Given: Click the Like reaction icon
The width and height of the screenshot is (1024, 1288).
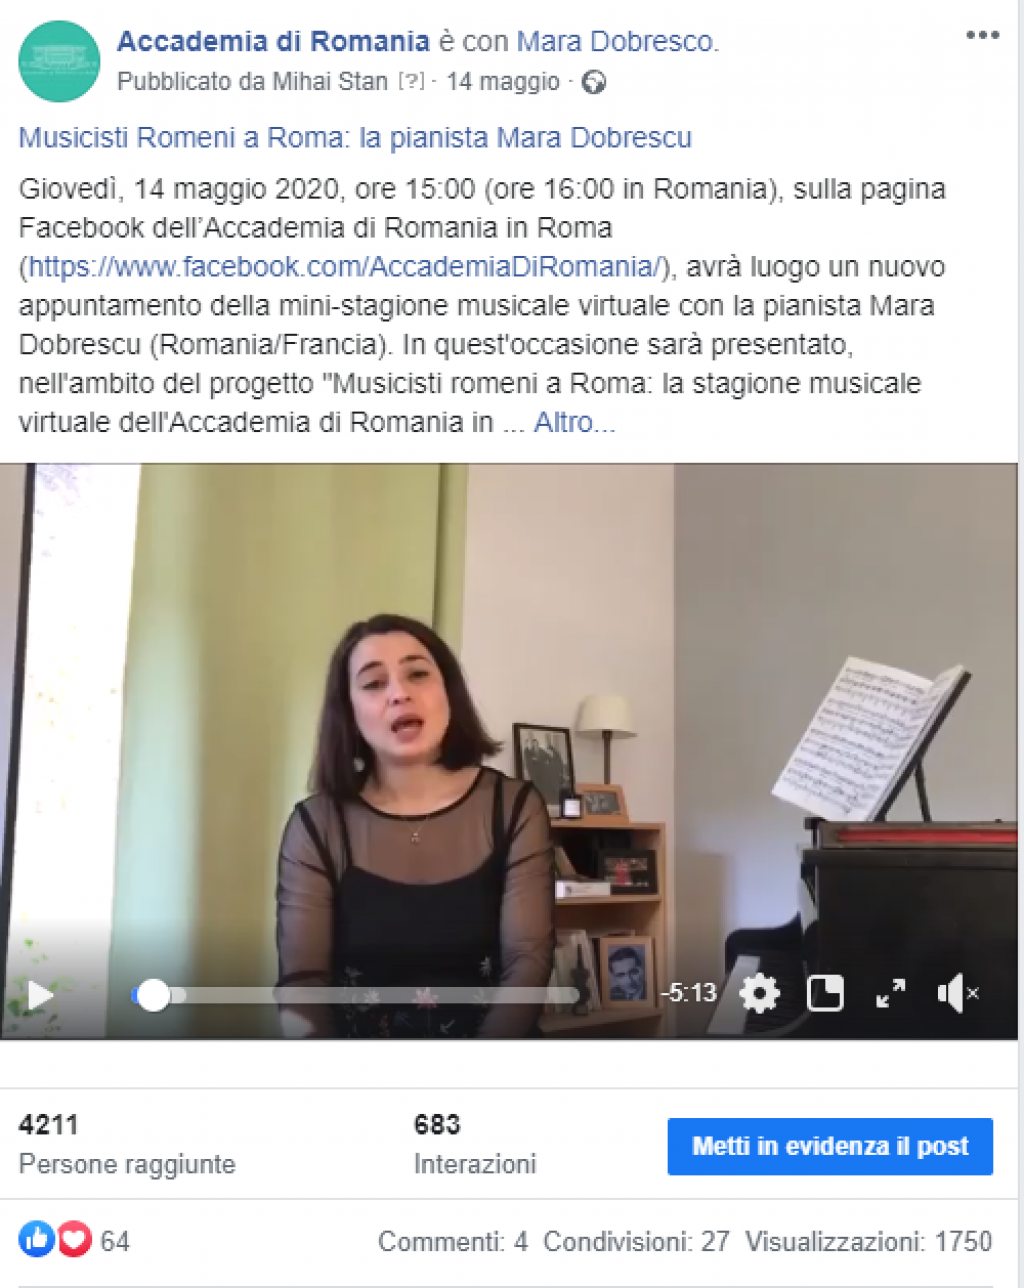Looking at the screenshot, I should 36,1240.
